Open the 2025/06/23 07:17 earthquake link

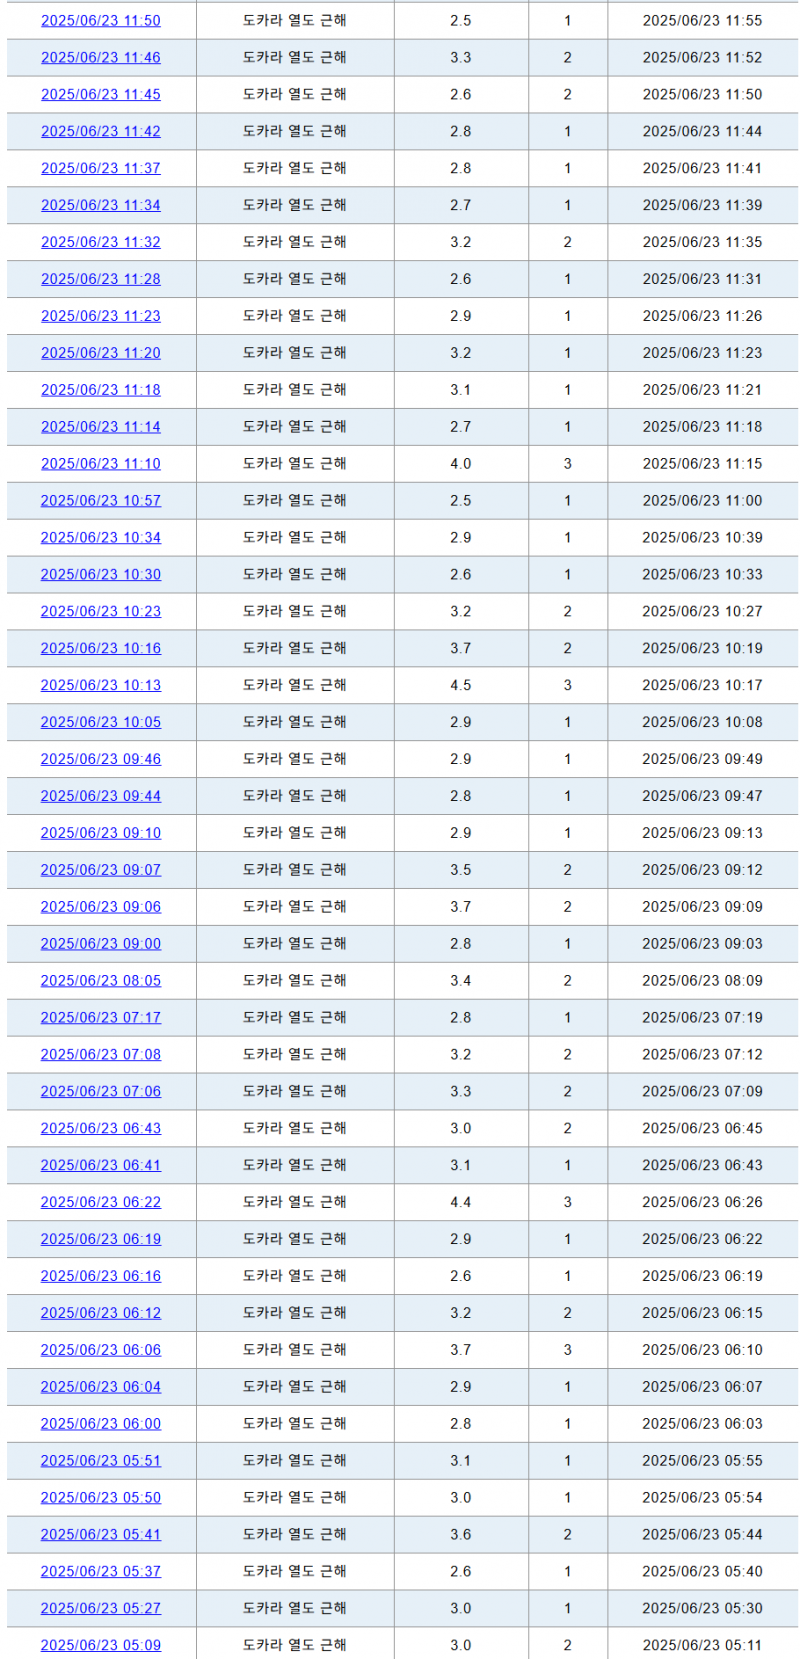(101, 1019)
